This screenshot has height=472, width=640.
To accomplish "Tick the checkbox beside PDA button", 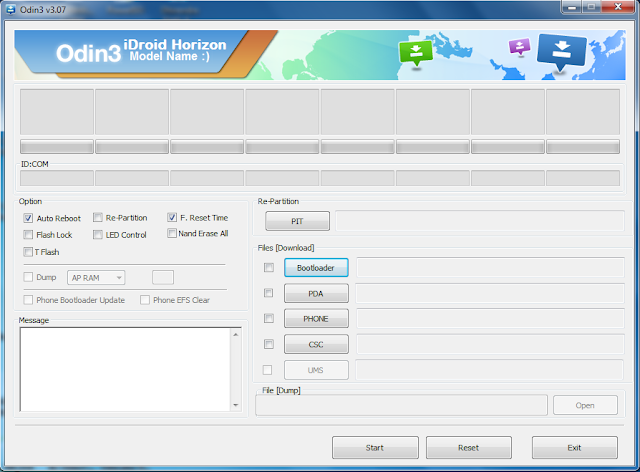I will coord(269,293).
